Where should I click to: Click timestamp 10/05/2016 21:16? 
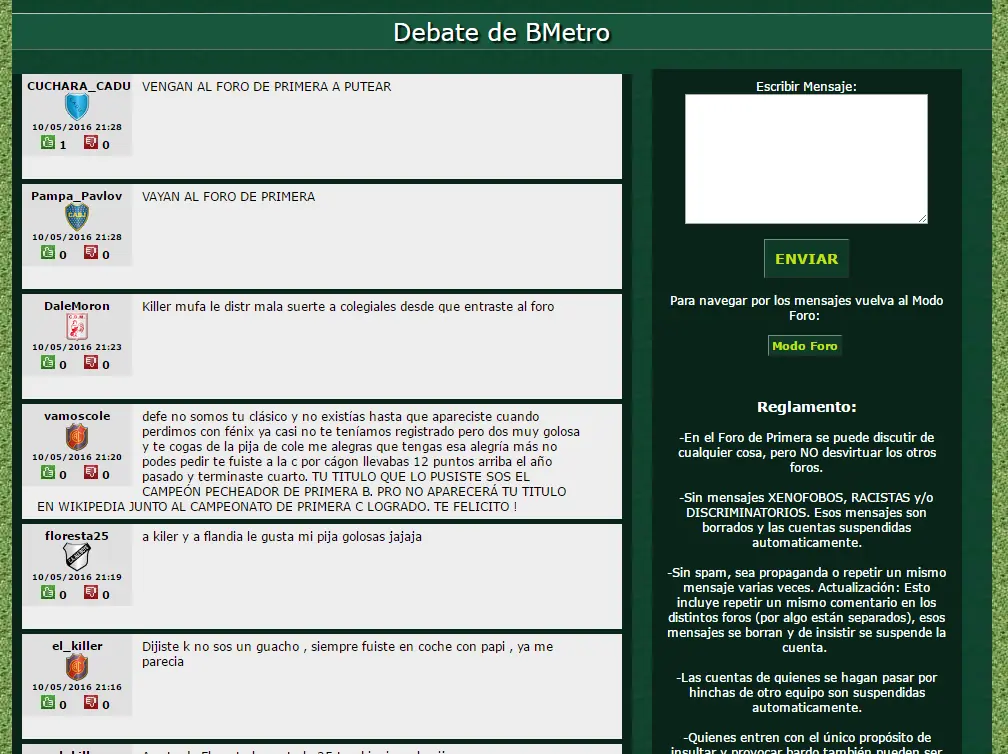click(x=76, y=687)
